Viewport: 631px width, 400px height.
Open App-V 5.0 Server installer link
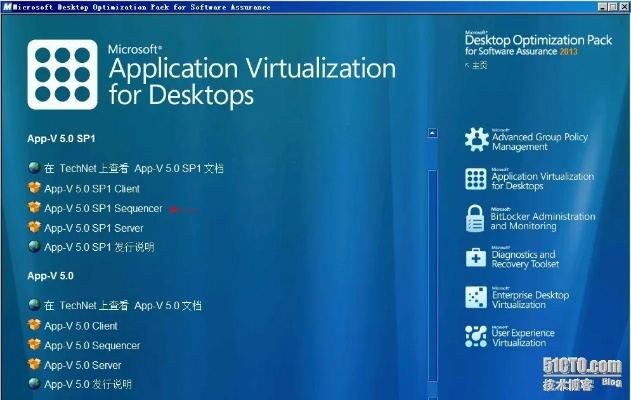83,365
